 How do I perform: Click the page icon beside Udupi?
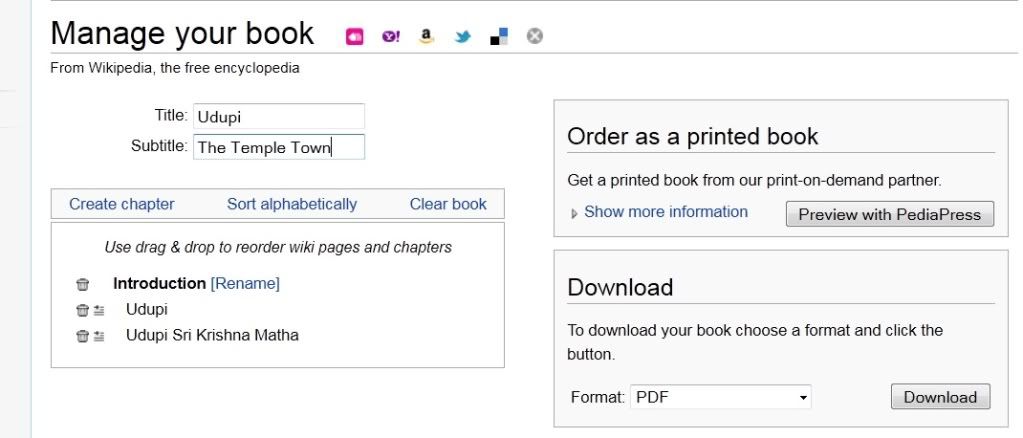pos(99,310)
